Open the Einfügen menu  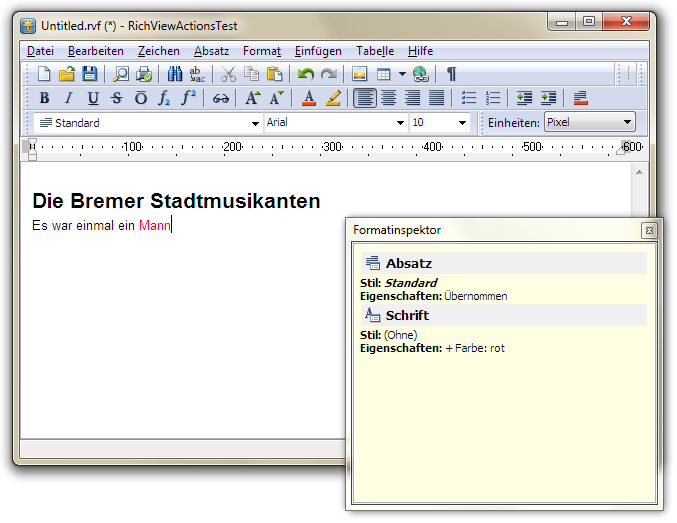pyautogui.click(x=318, y=51)
